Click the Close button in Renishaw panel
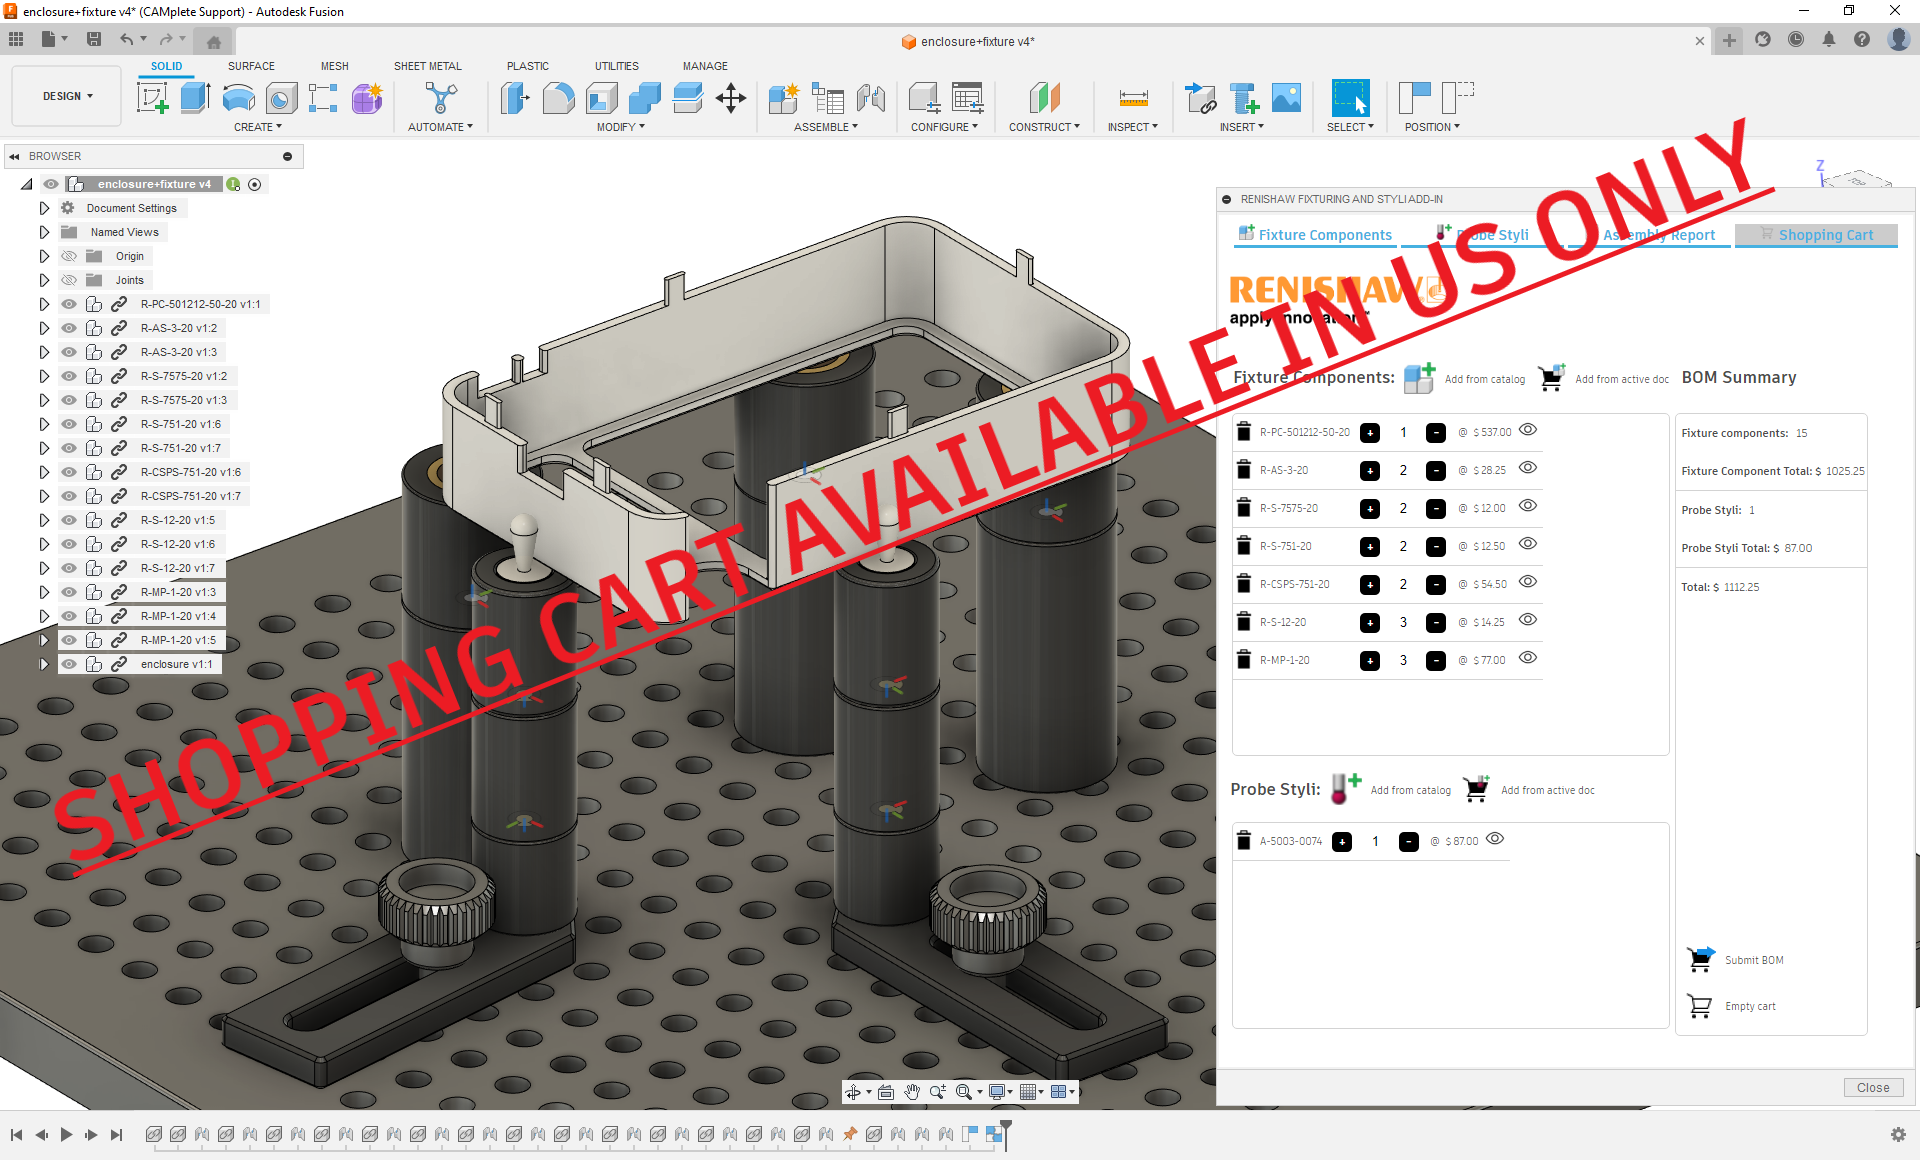 click(x=1872, y=1088)
